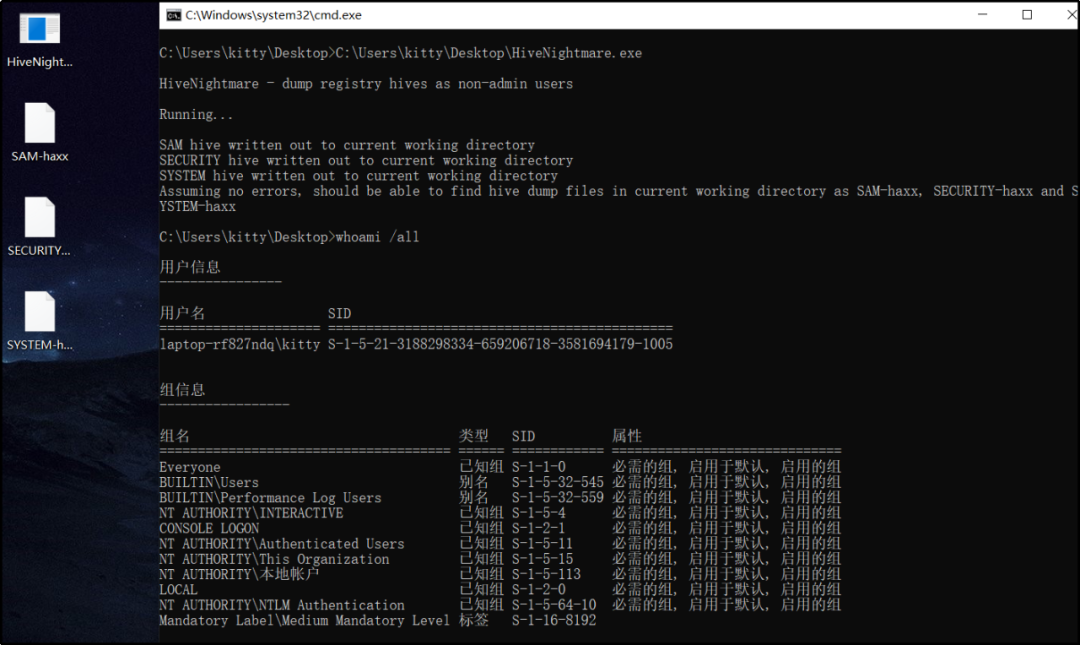Click the SID value 'S-1-5-15'
Viewport: 1080px width, 645px height.
(543, 559)
